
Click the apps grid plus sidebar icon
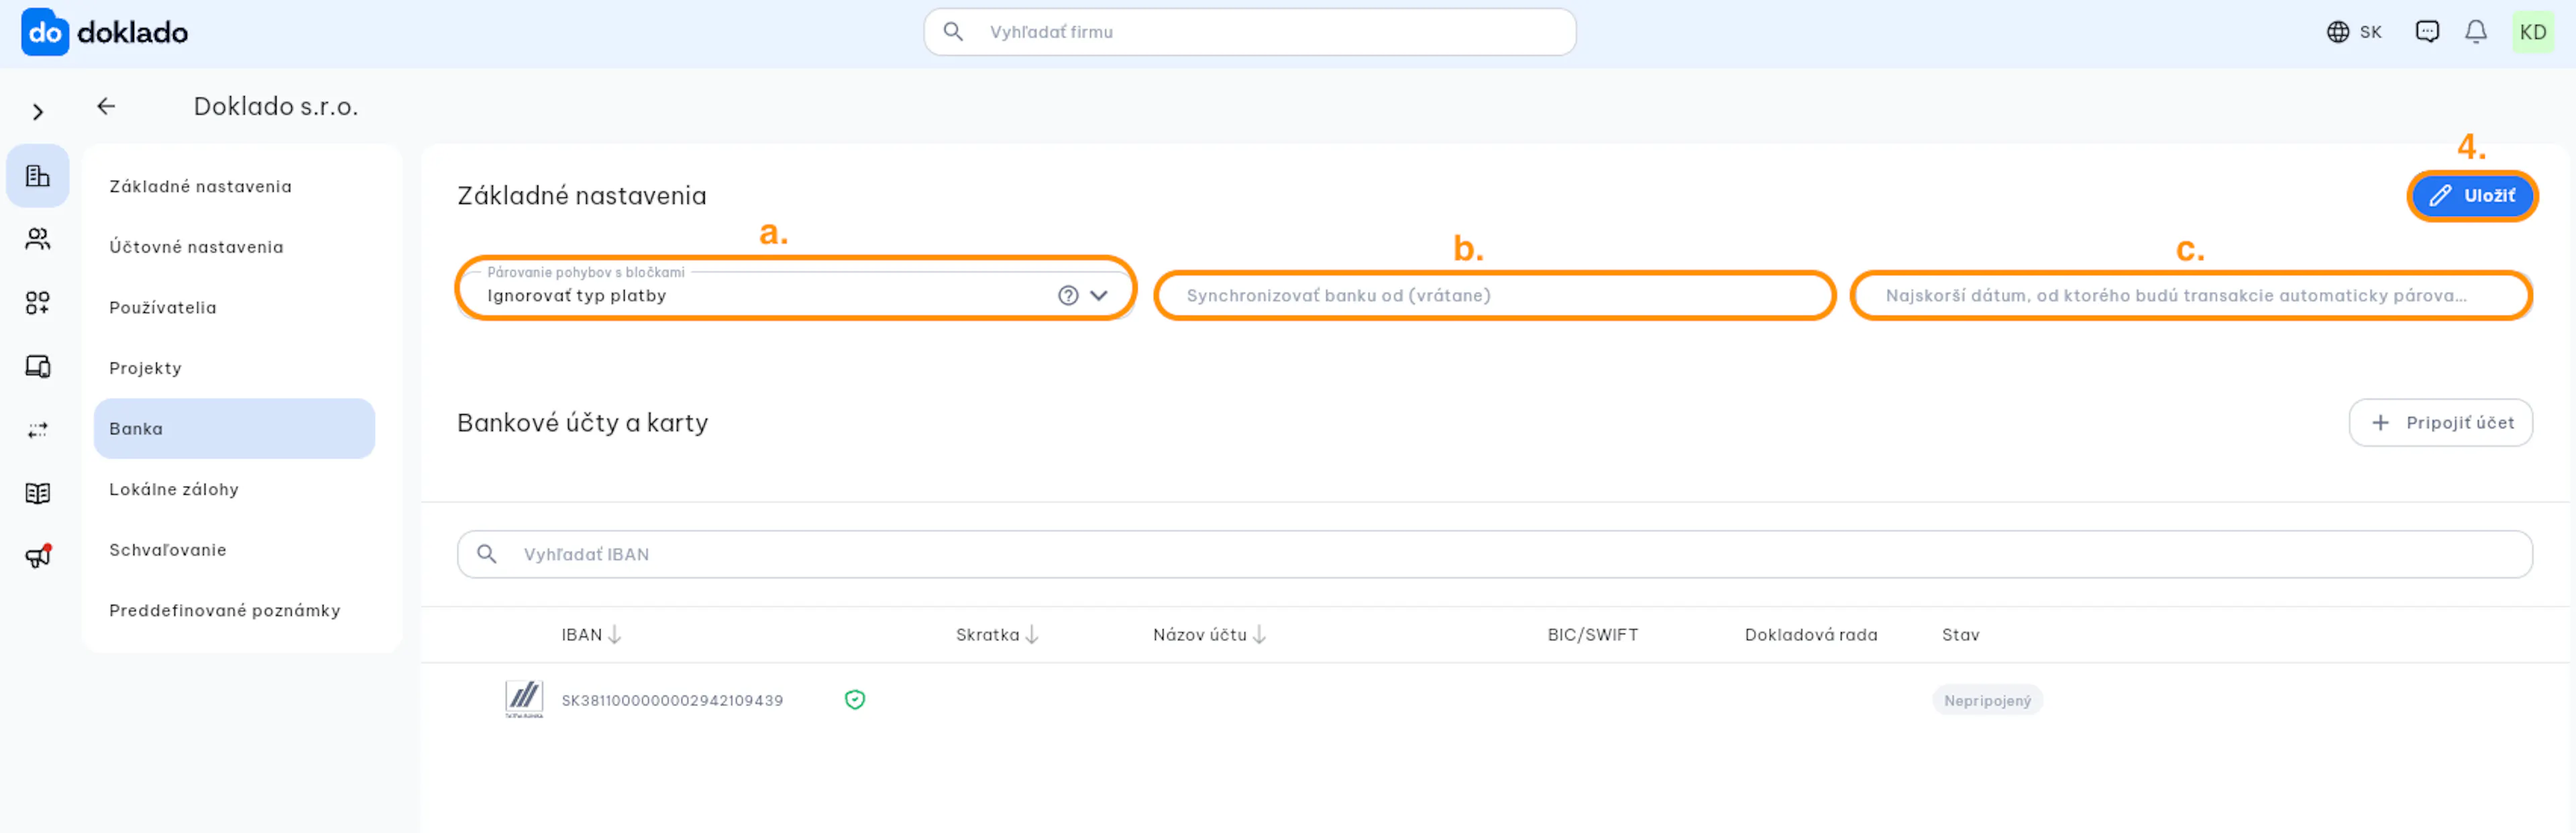click(38, 303)
